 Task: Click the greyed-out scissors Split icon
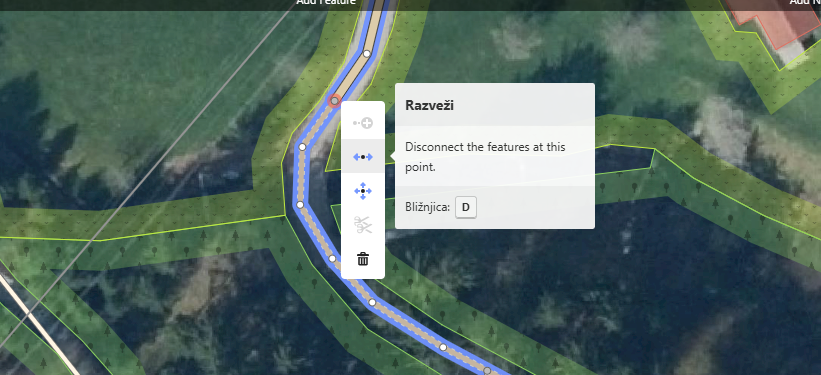pos(363,225)
